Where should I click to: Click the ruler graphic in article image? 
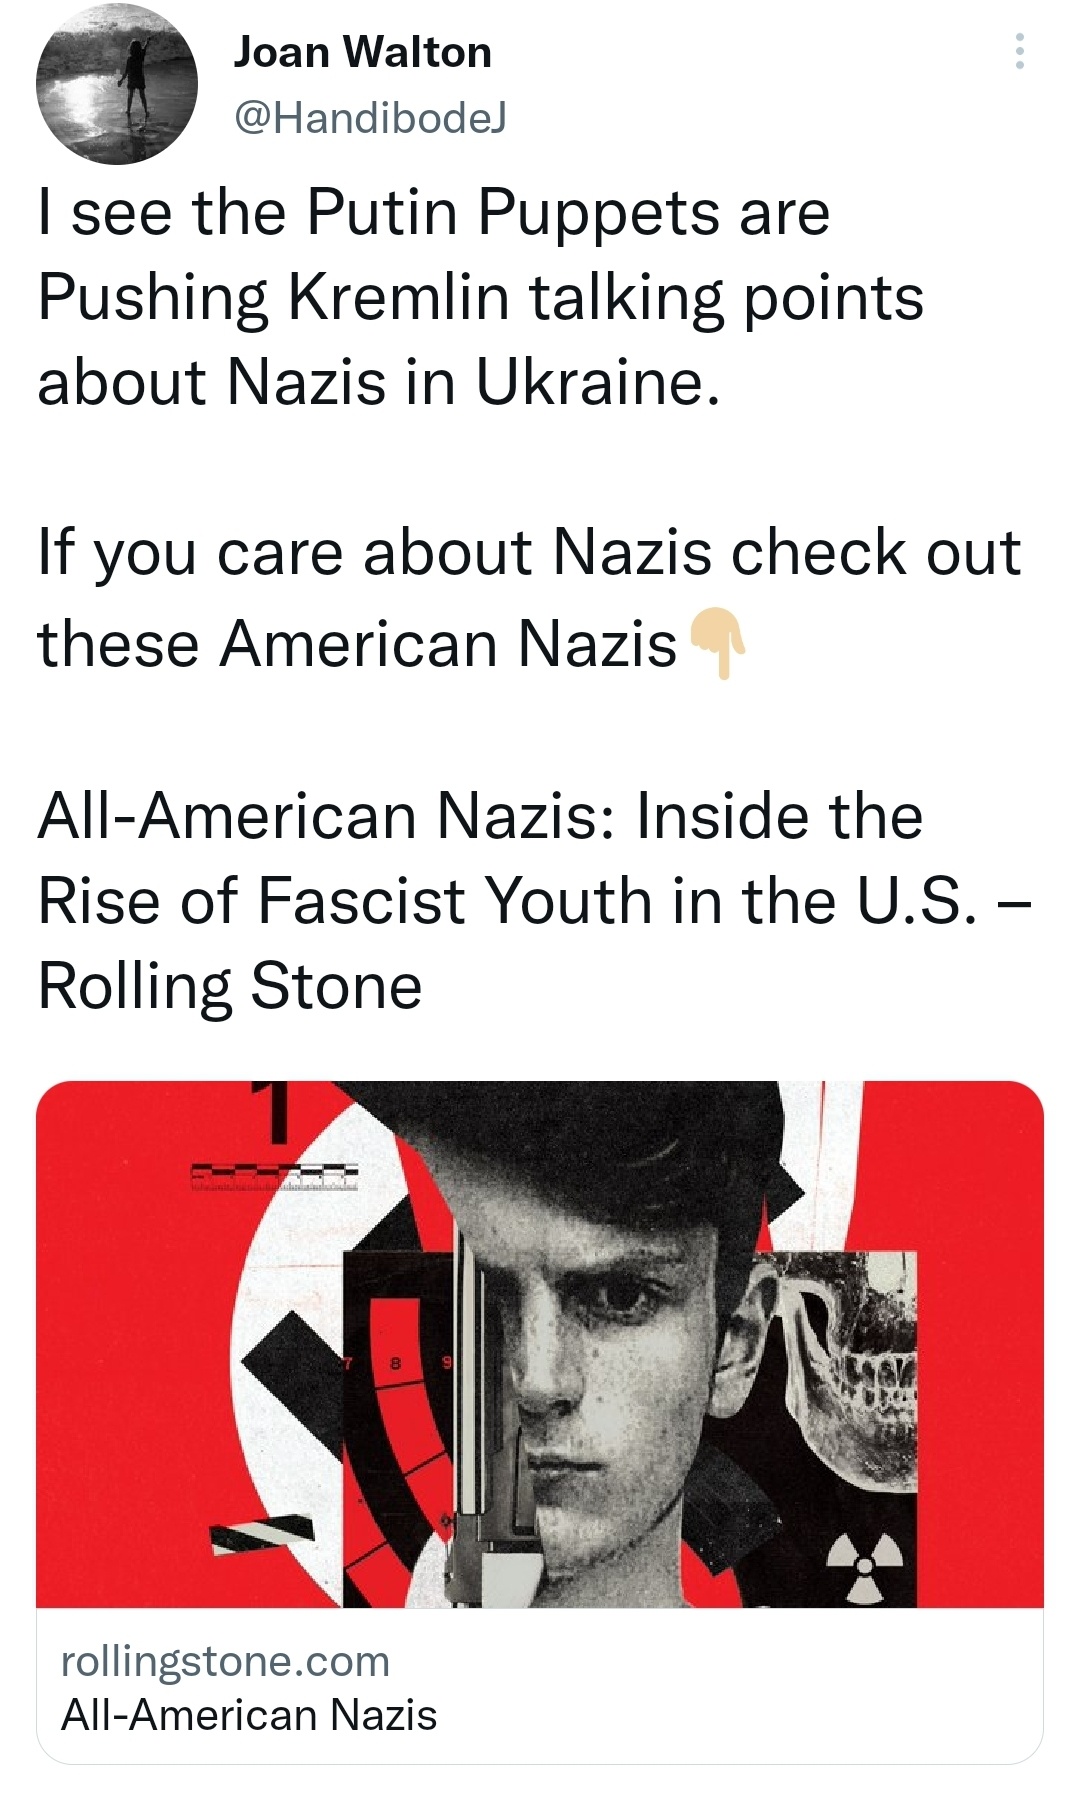coord(274,1177)
